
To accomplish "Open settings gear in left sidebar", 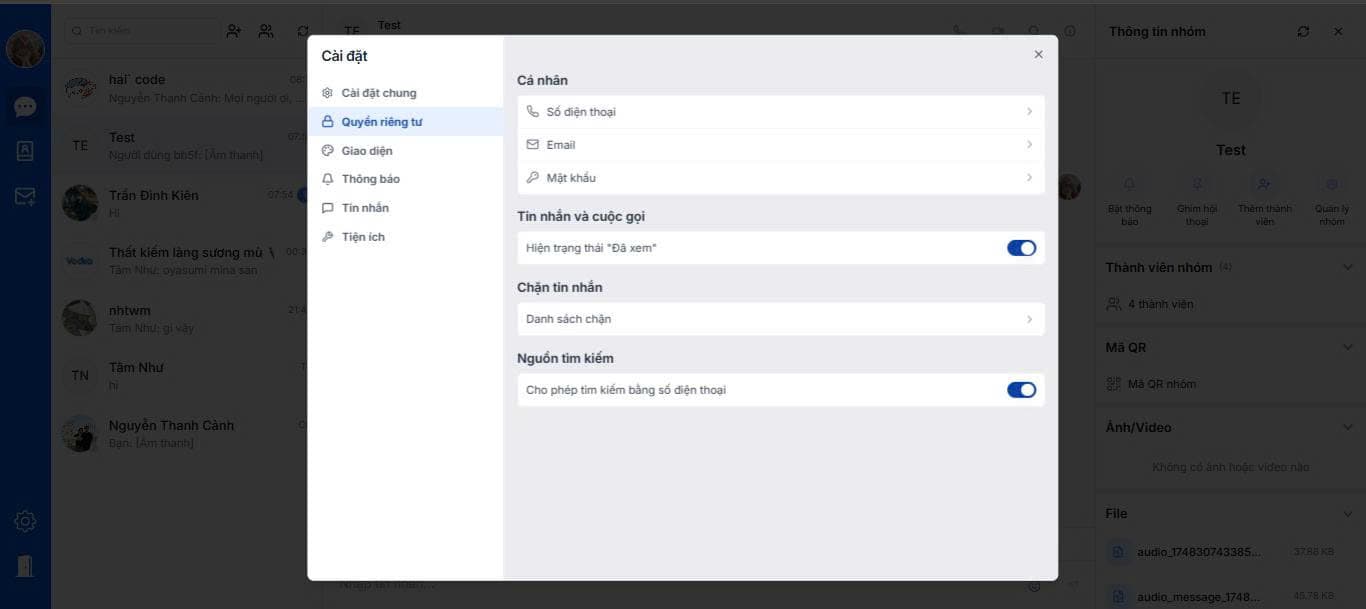I will click(x=25, y=521).
